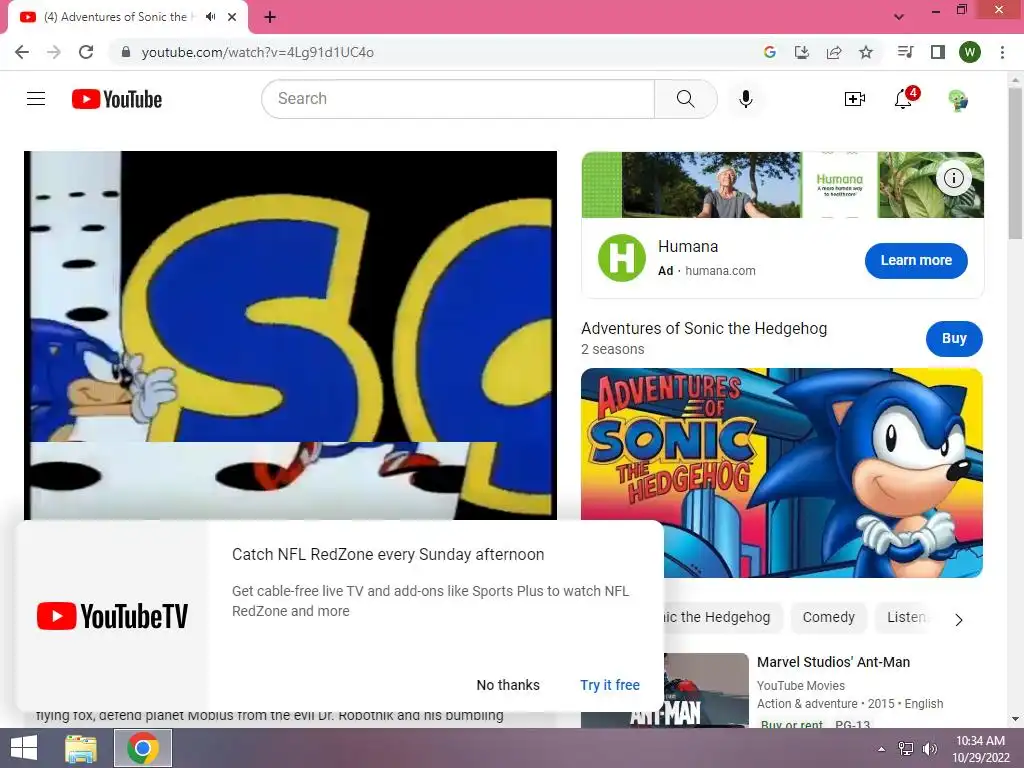1024x768 pixels.
Task: Start voice search with microphone icon
Action: pos(745,99)
